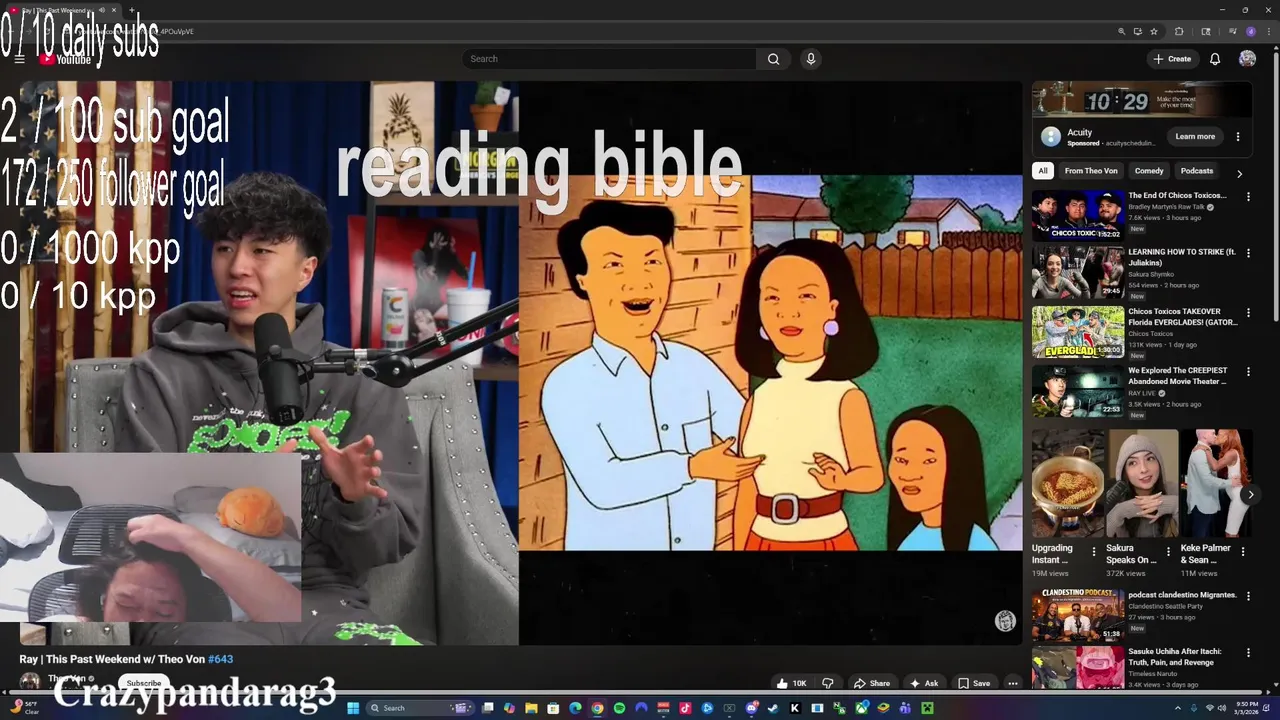Open options for the Acuity ad
This screenshot has width=1280, height=720.
pos(1238,136)
